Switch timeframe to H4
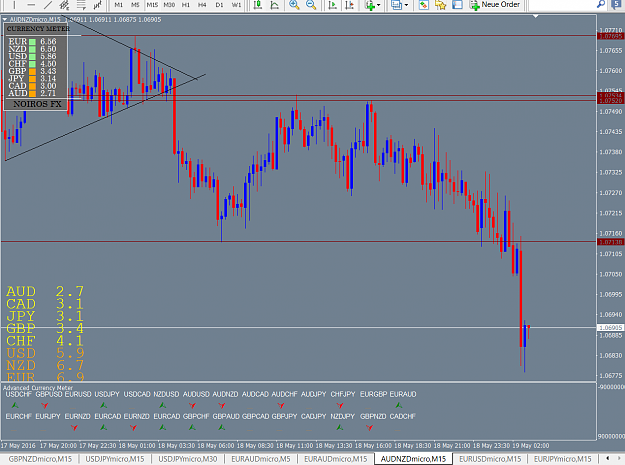625x465 pixels. (x=202, y=5)
